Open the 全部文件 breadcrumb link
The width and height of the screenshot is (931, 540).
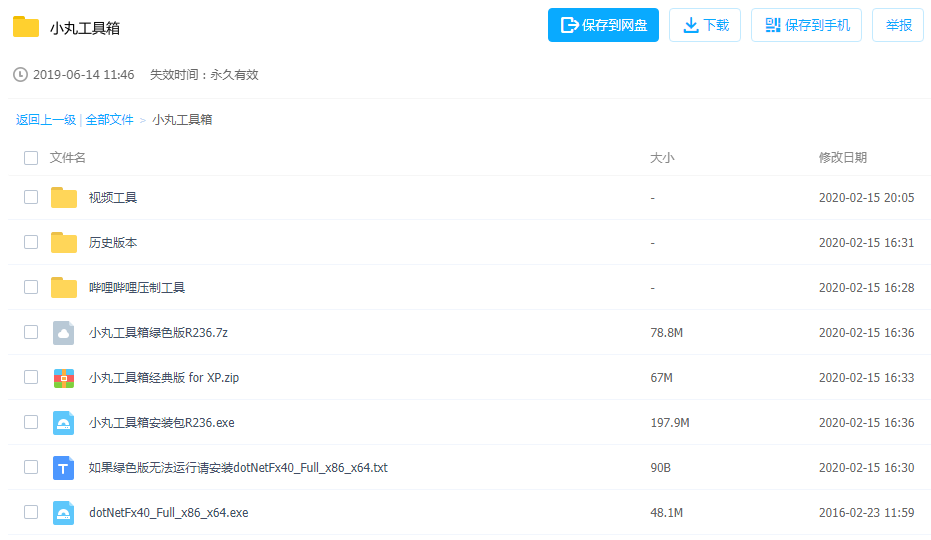pos(110,120)
